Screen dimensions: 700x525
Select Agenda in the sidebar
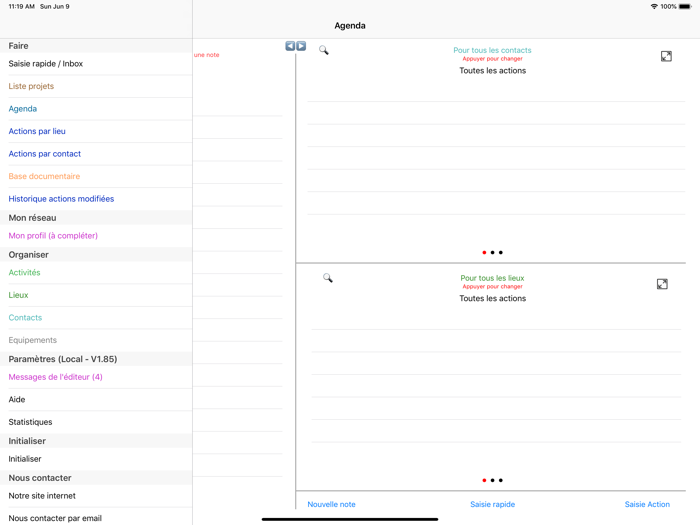pos(96,109)
